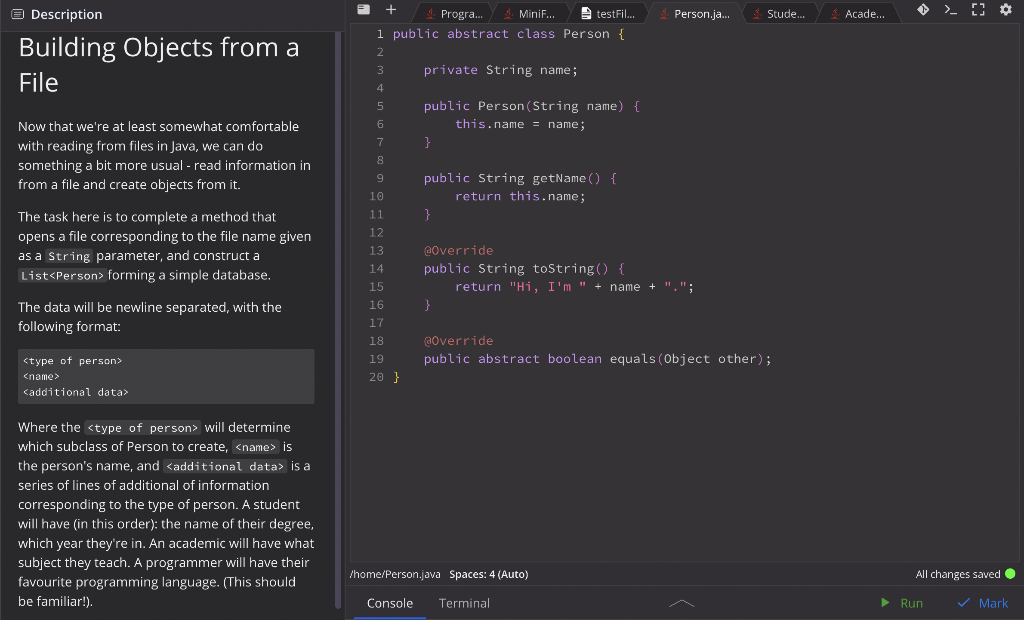
Task: Open the git diamond icon
Action: 923,9
